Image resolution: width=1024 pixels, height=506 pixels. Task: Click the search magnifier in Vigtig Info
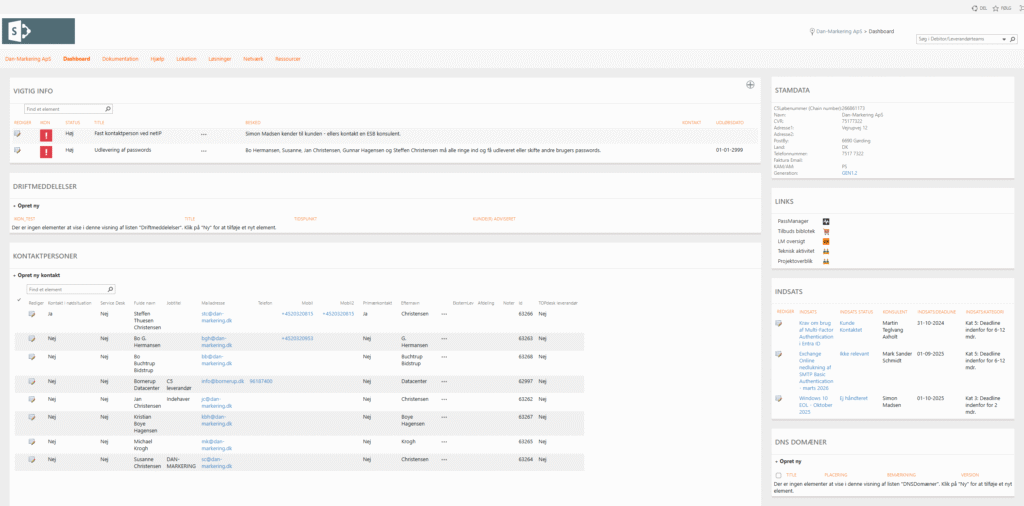[x=108, y=108]
